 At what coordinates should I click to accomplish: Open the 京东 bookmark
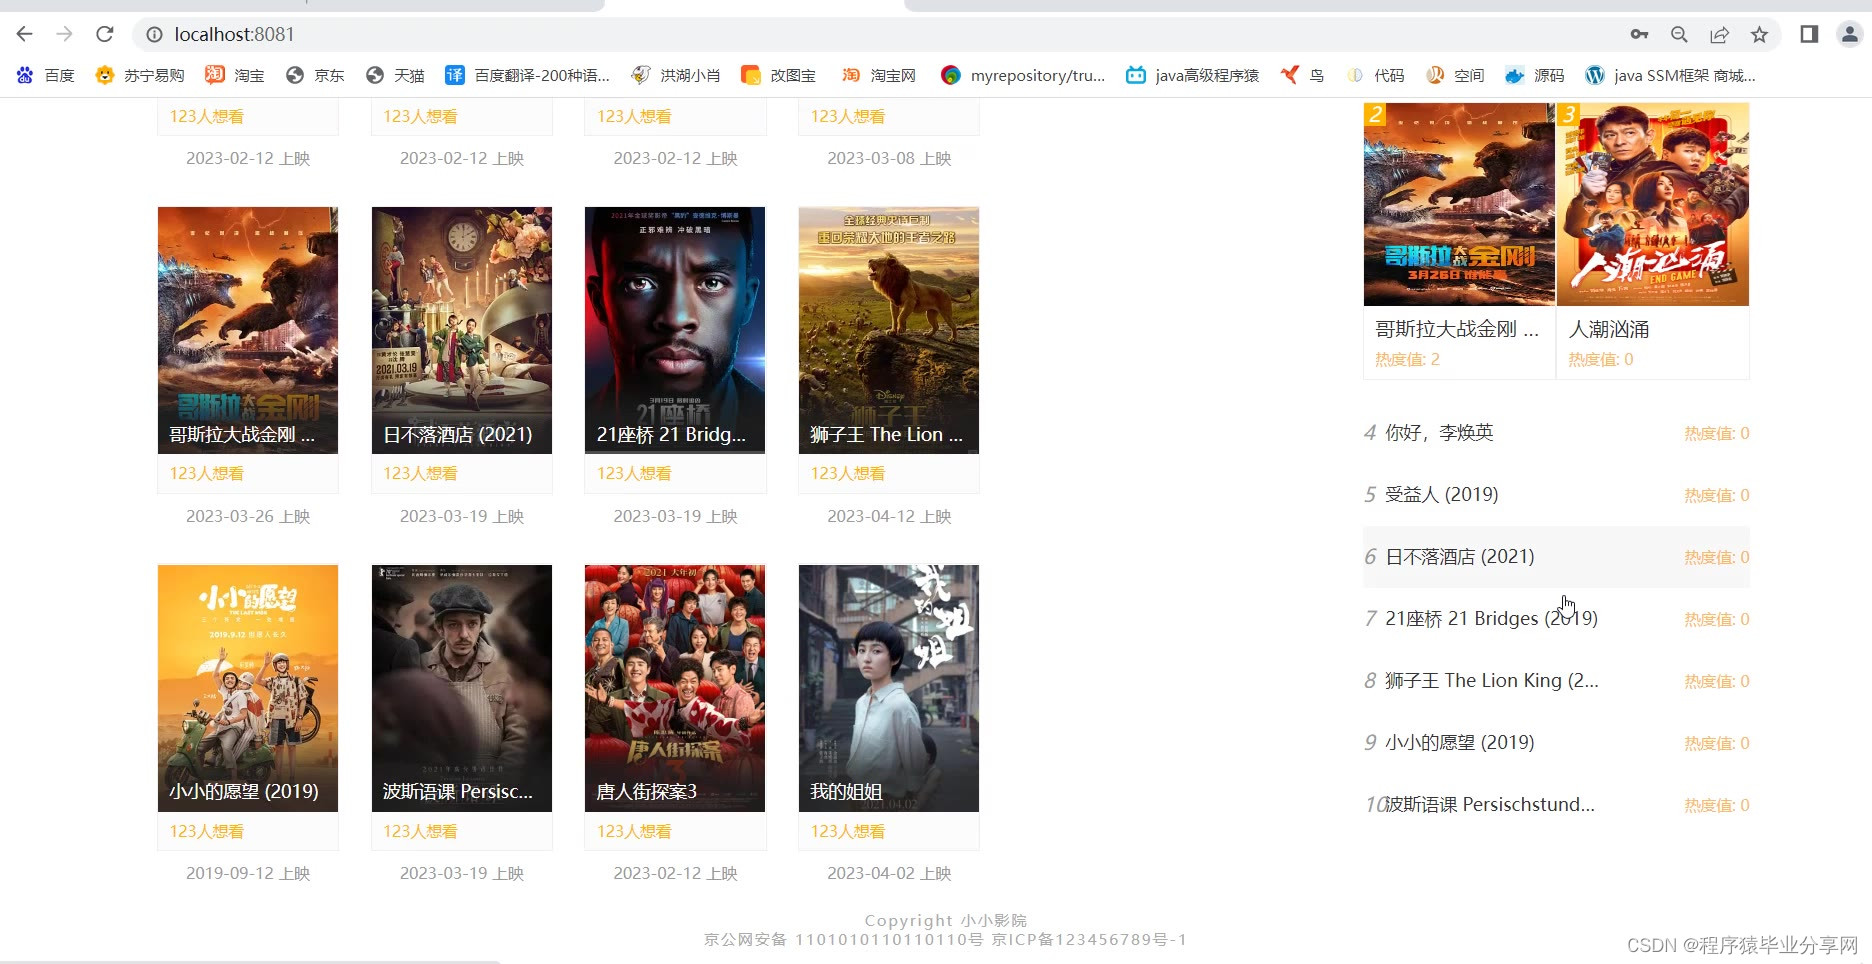pyautogui.click(x=315, y=75)
